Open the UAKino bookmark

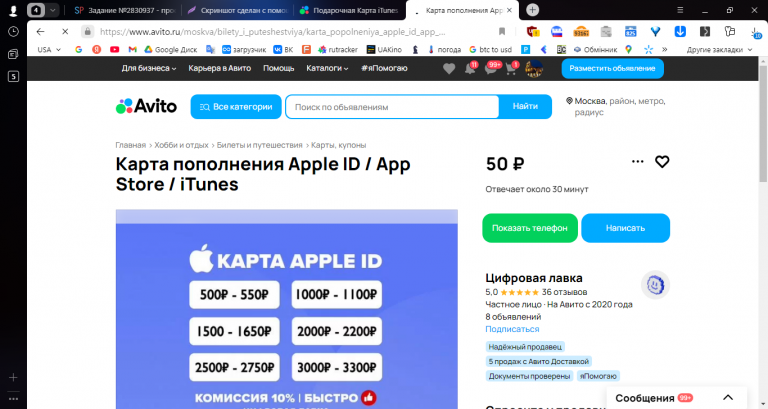(x=384, y=49)
